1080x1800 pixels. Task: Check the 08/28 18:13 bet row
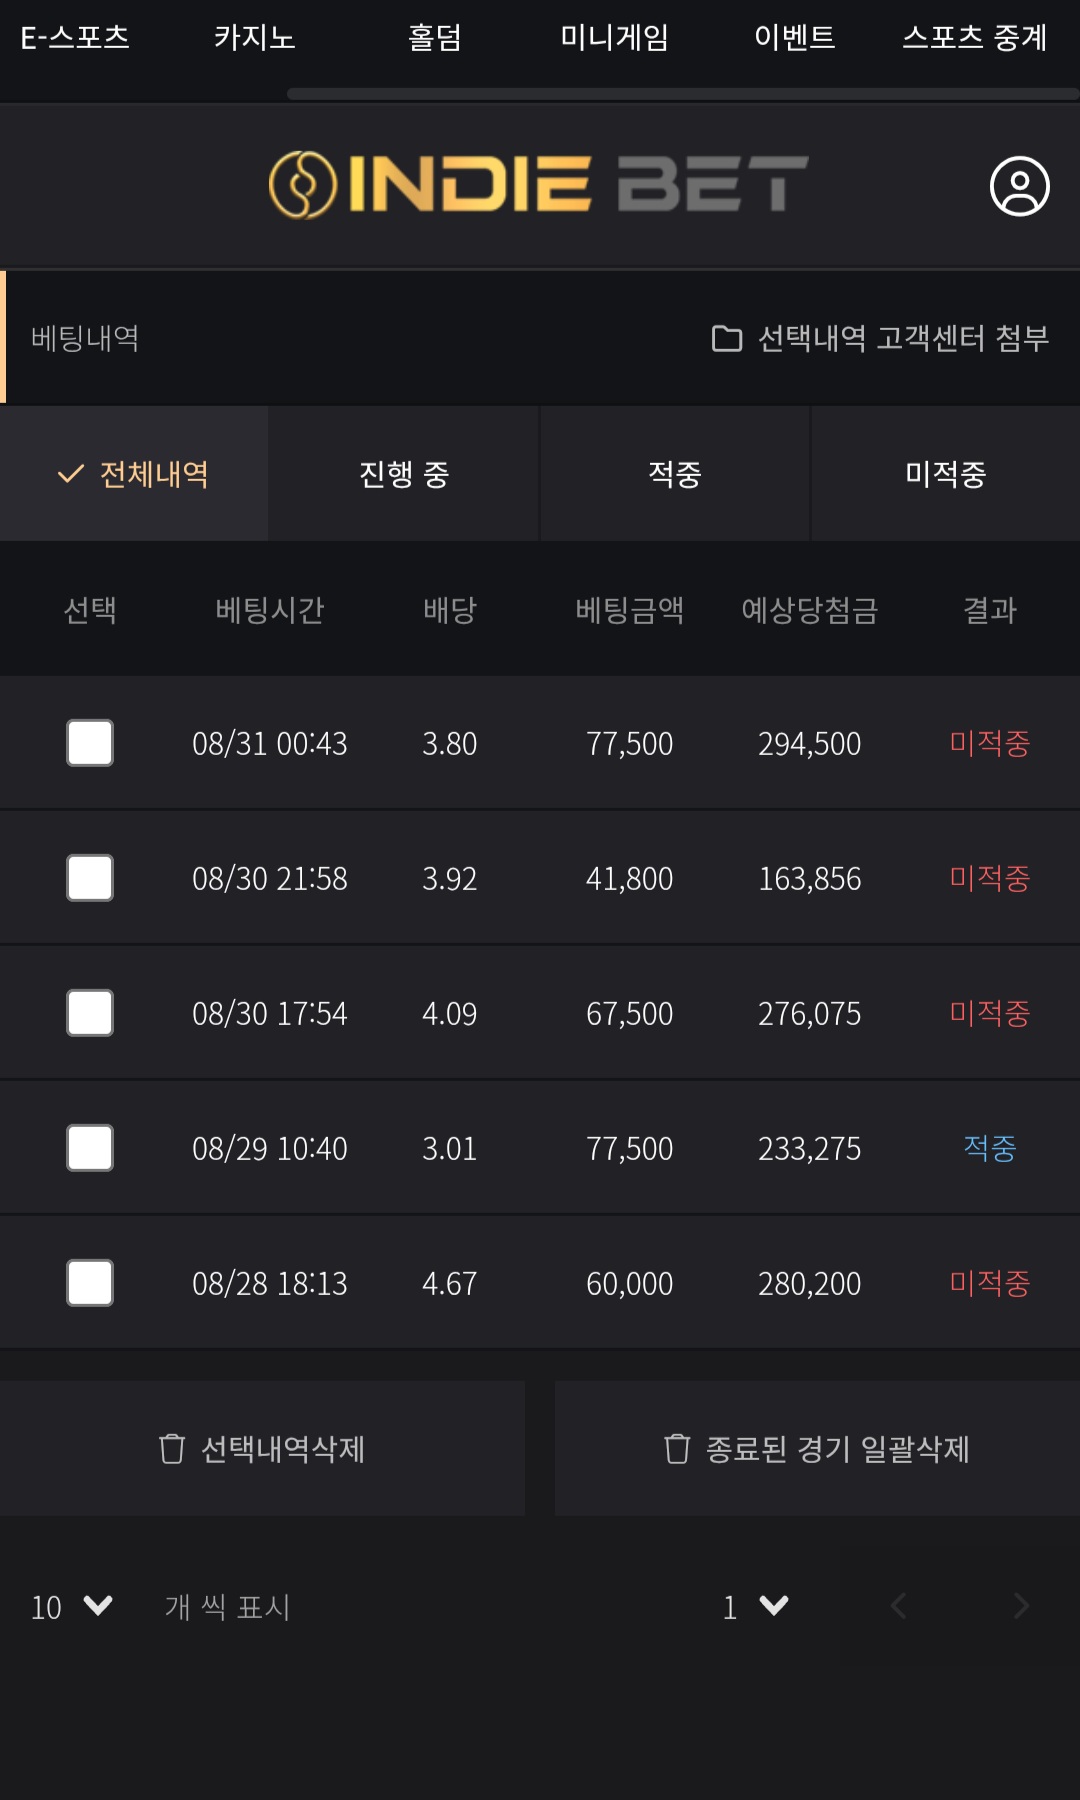(x=90, y=1283)
